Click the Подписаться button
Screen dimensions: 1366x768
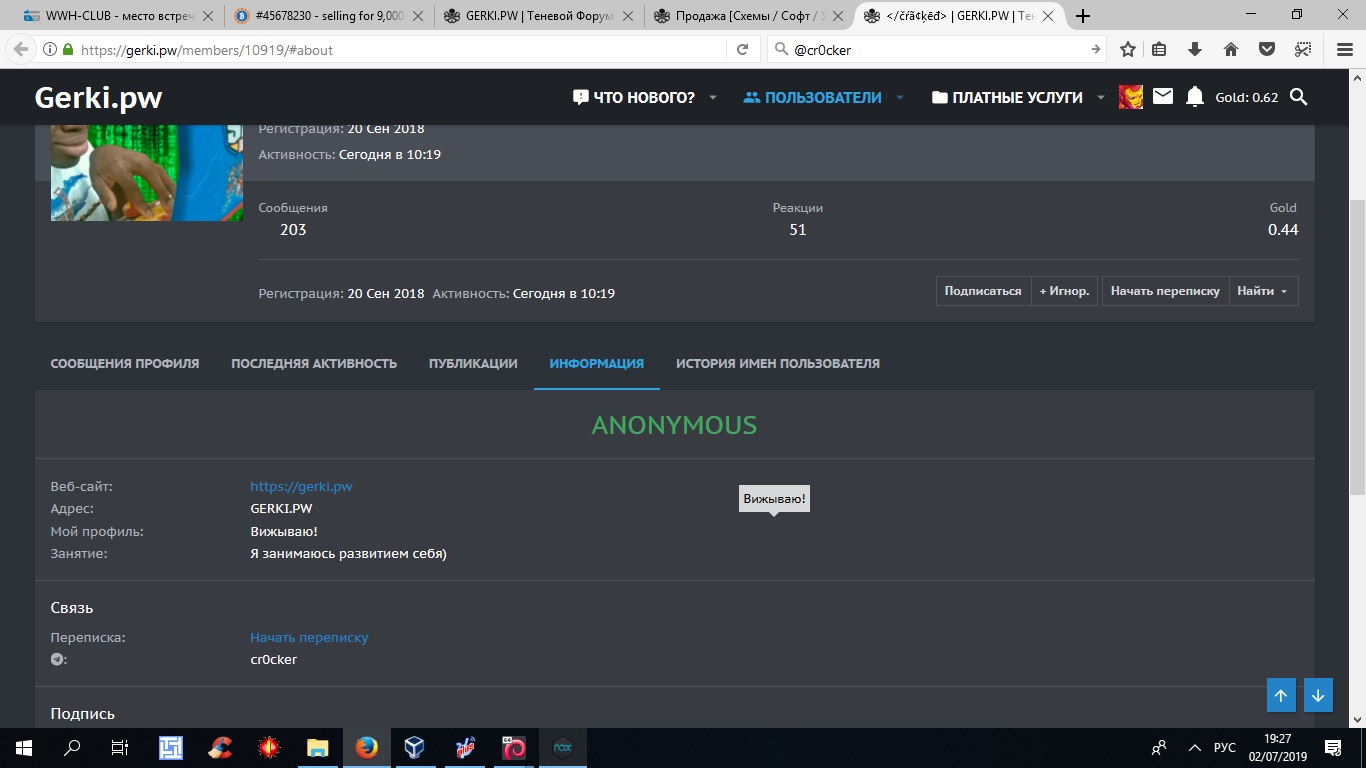pos(983,291)
